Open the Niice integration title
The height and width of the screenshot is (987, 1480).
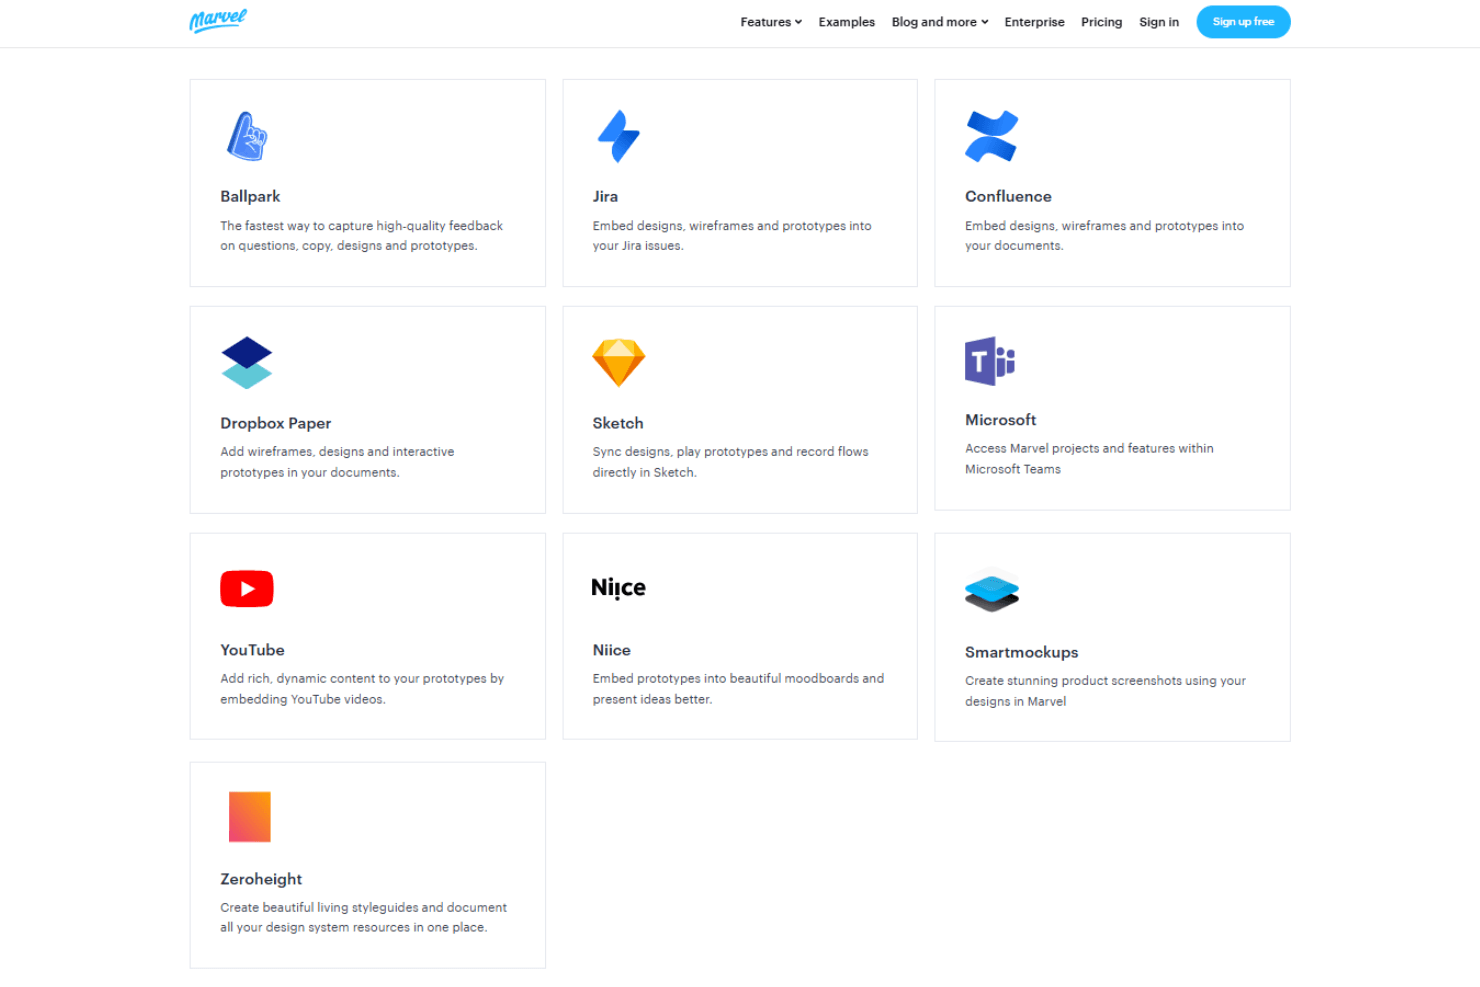tap(611, 650)
